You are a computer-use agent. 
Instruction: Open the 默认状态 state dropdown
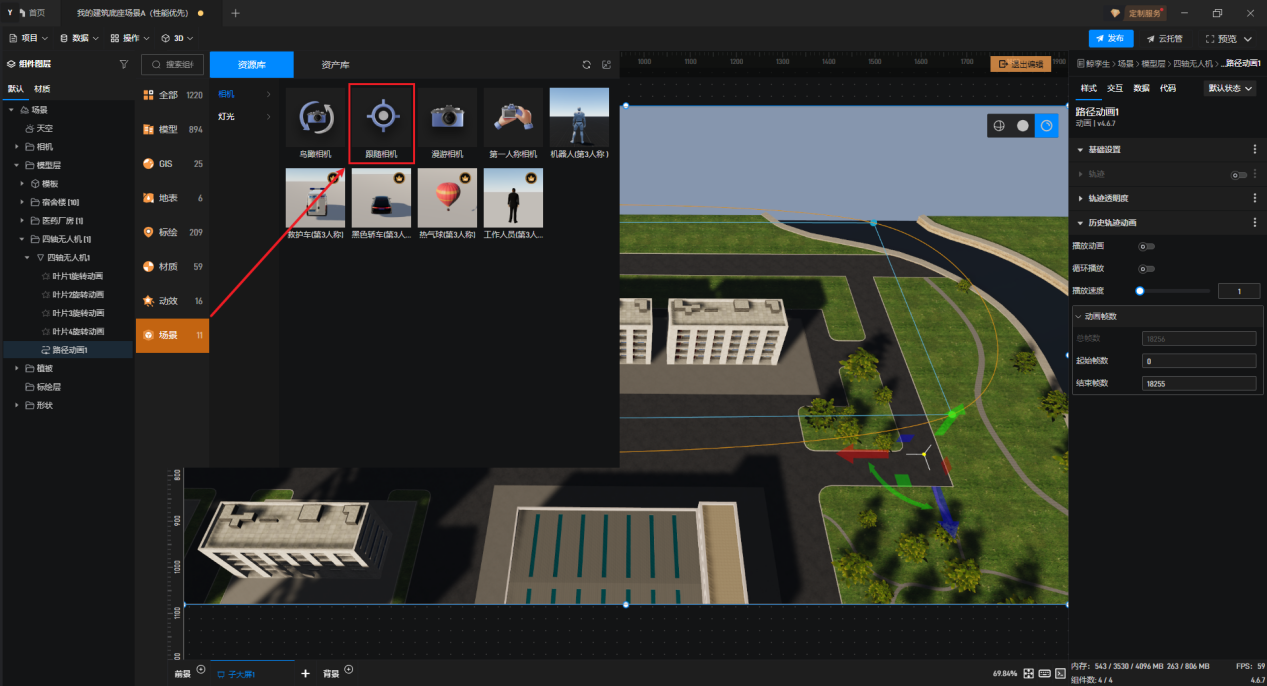tap(1229, 88)
